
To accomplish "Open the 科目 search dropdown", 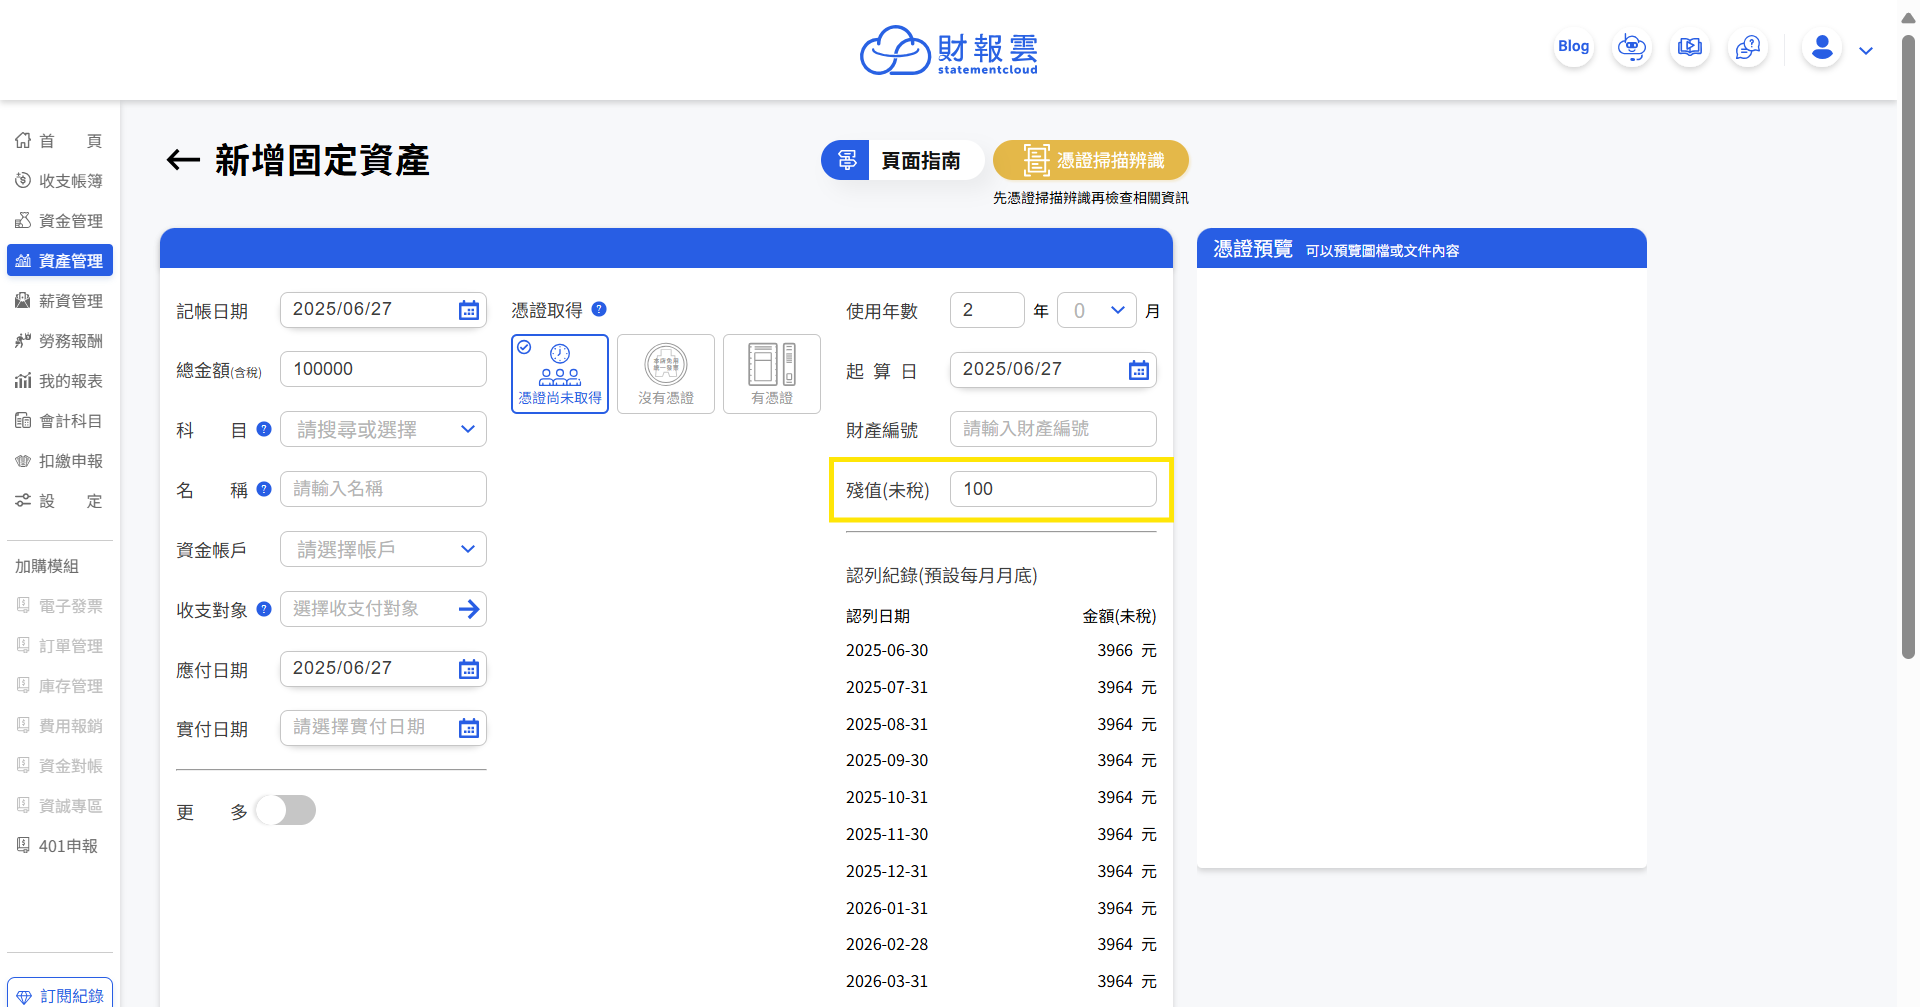I will tap(383, 429).
